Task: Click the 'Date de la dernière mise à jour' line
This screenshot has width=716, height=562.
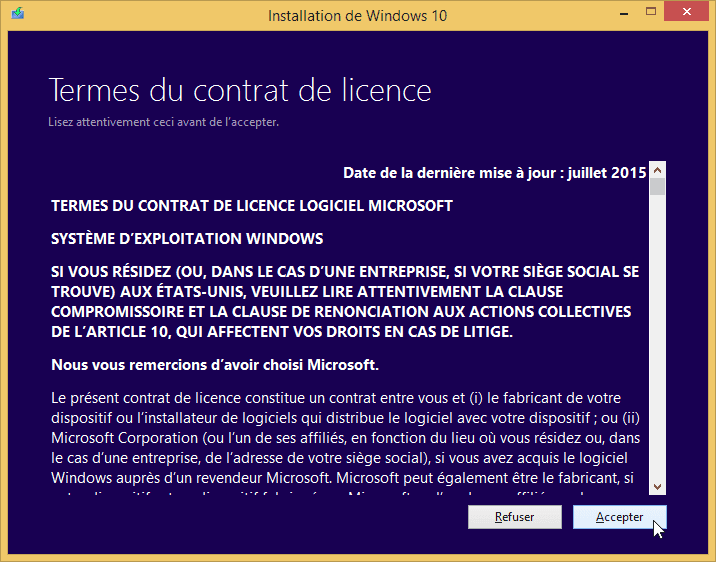Action: [494, 173]
